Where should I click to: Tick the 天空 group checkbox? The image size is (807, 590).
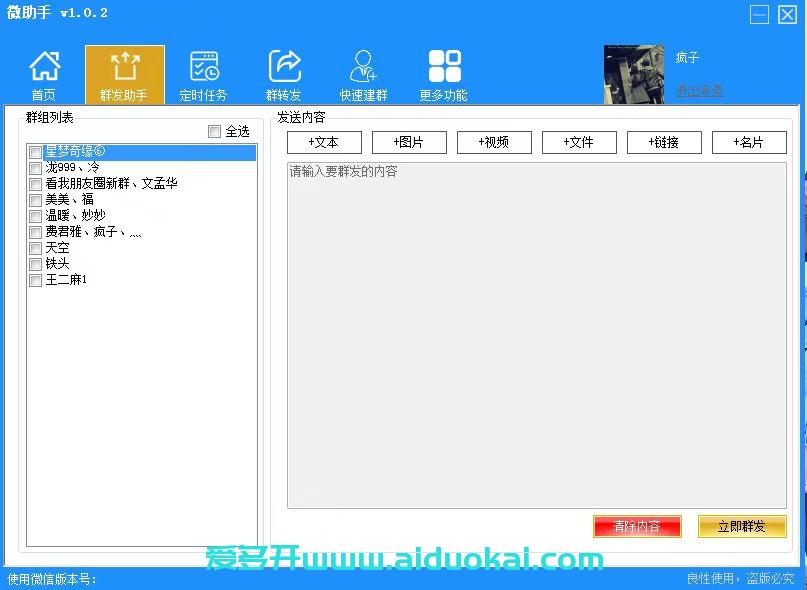pyautogui.click(x=36, y=248)
